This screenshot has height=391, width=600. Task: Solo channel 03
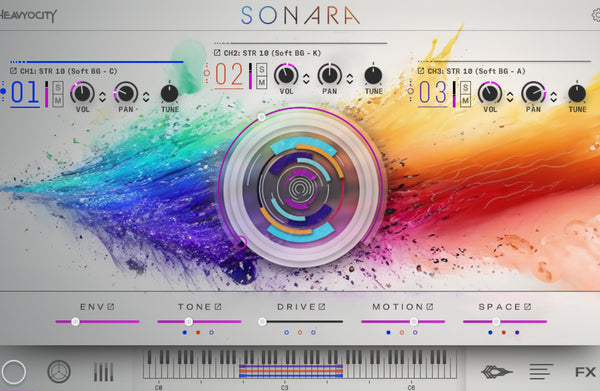[465, 88]
